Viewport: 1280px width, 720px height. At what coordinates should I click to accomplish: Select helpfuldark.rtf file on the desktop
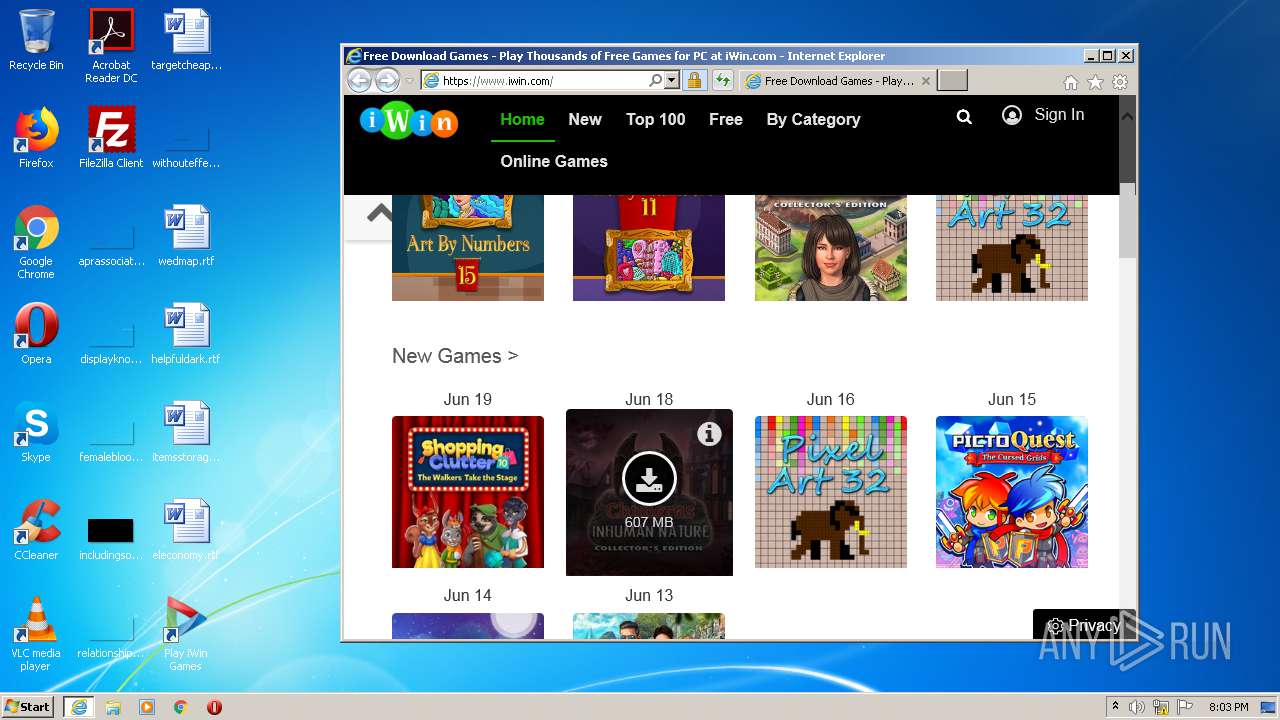pos(186,334)
